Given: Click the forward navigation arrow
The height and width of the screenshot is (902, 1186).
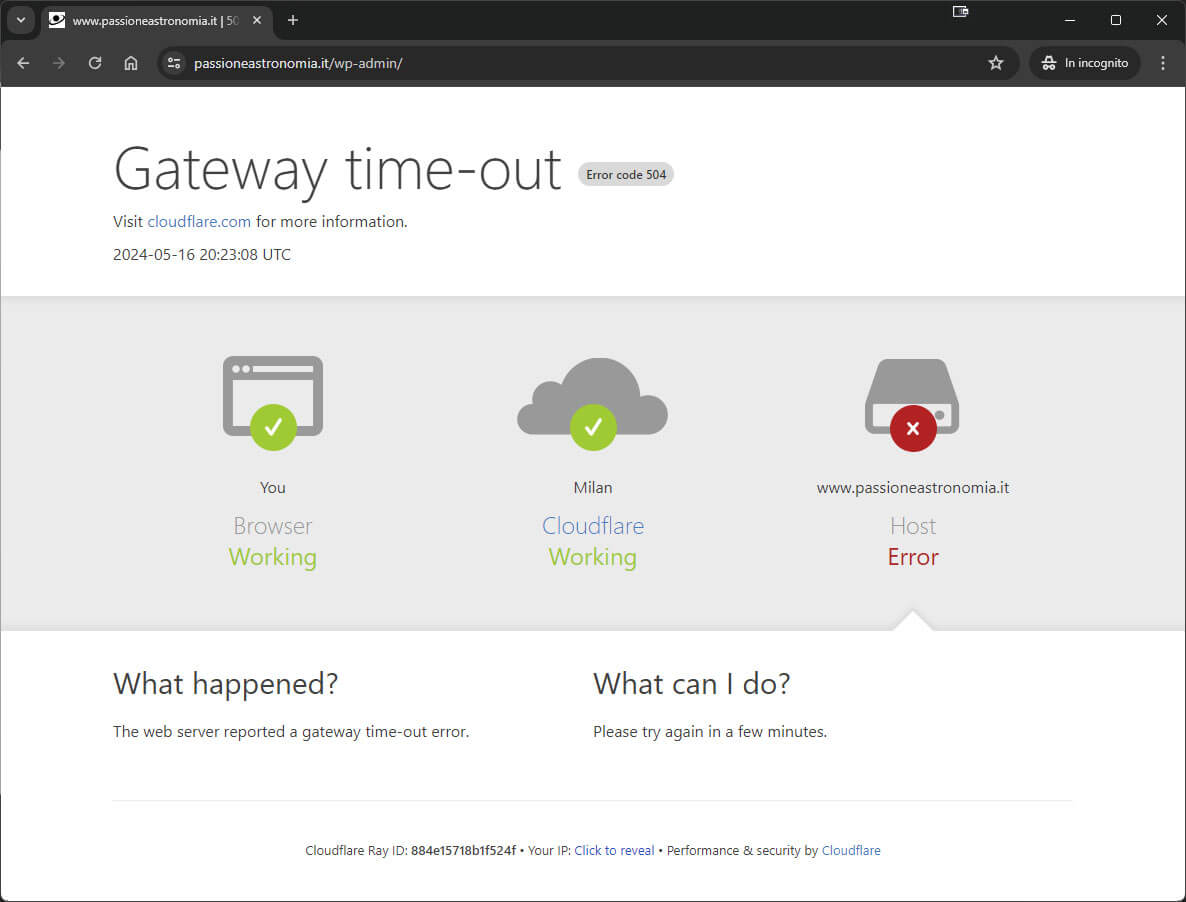Looking at the screenshot, I should pyautogui.click(x=59, y=64).
